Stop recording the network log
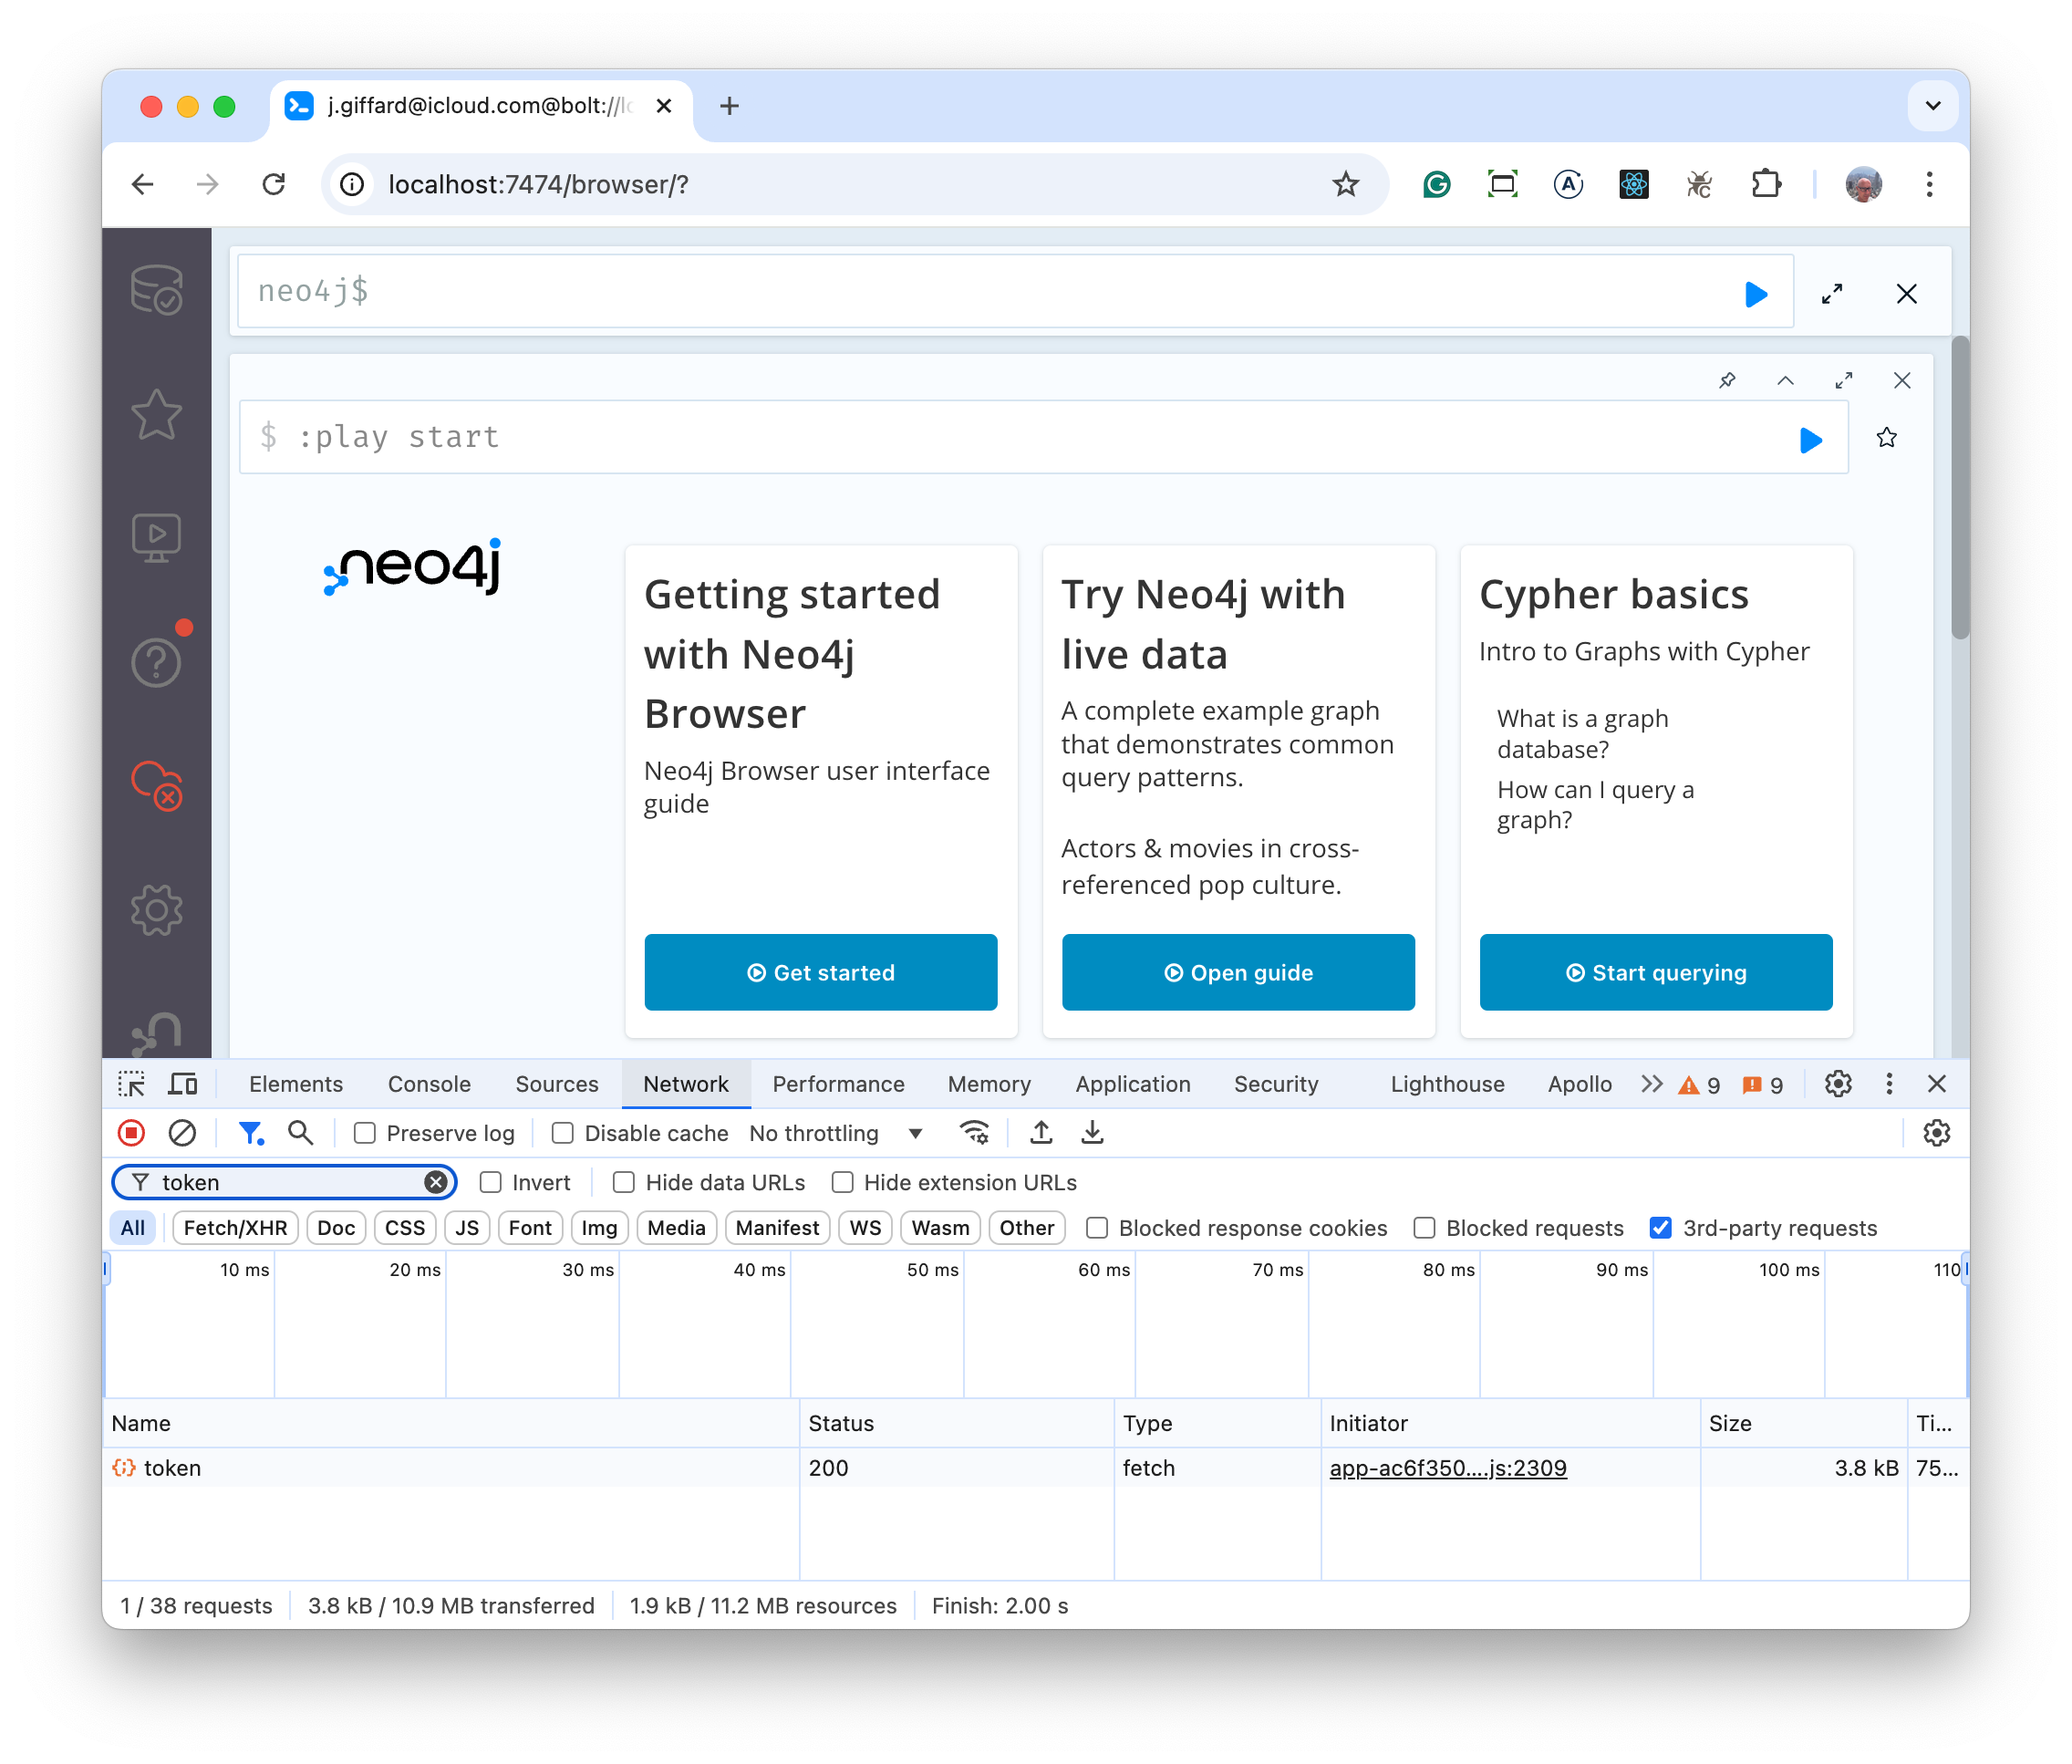The height and width of the screenshot is (1764, 2072). (x=131, y=1133)
